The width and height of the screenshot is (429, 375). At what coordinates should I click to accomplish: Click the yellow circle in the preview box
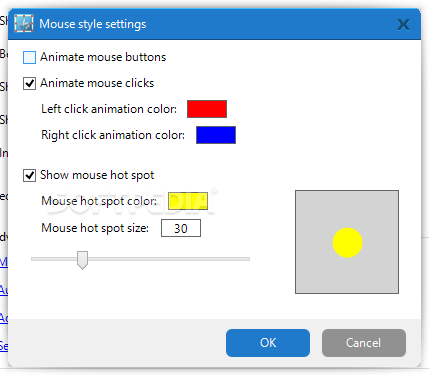347,243
